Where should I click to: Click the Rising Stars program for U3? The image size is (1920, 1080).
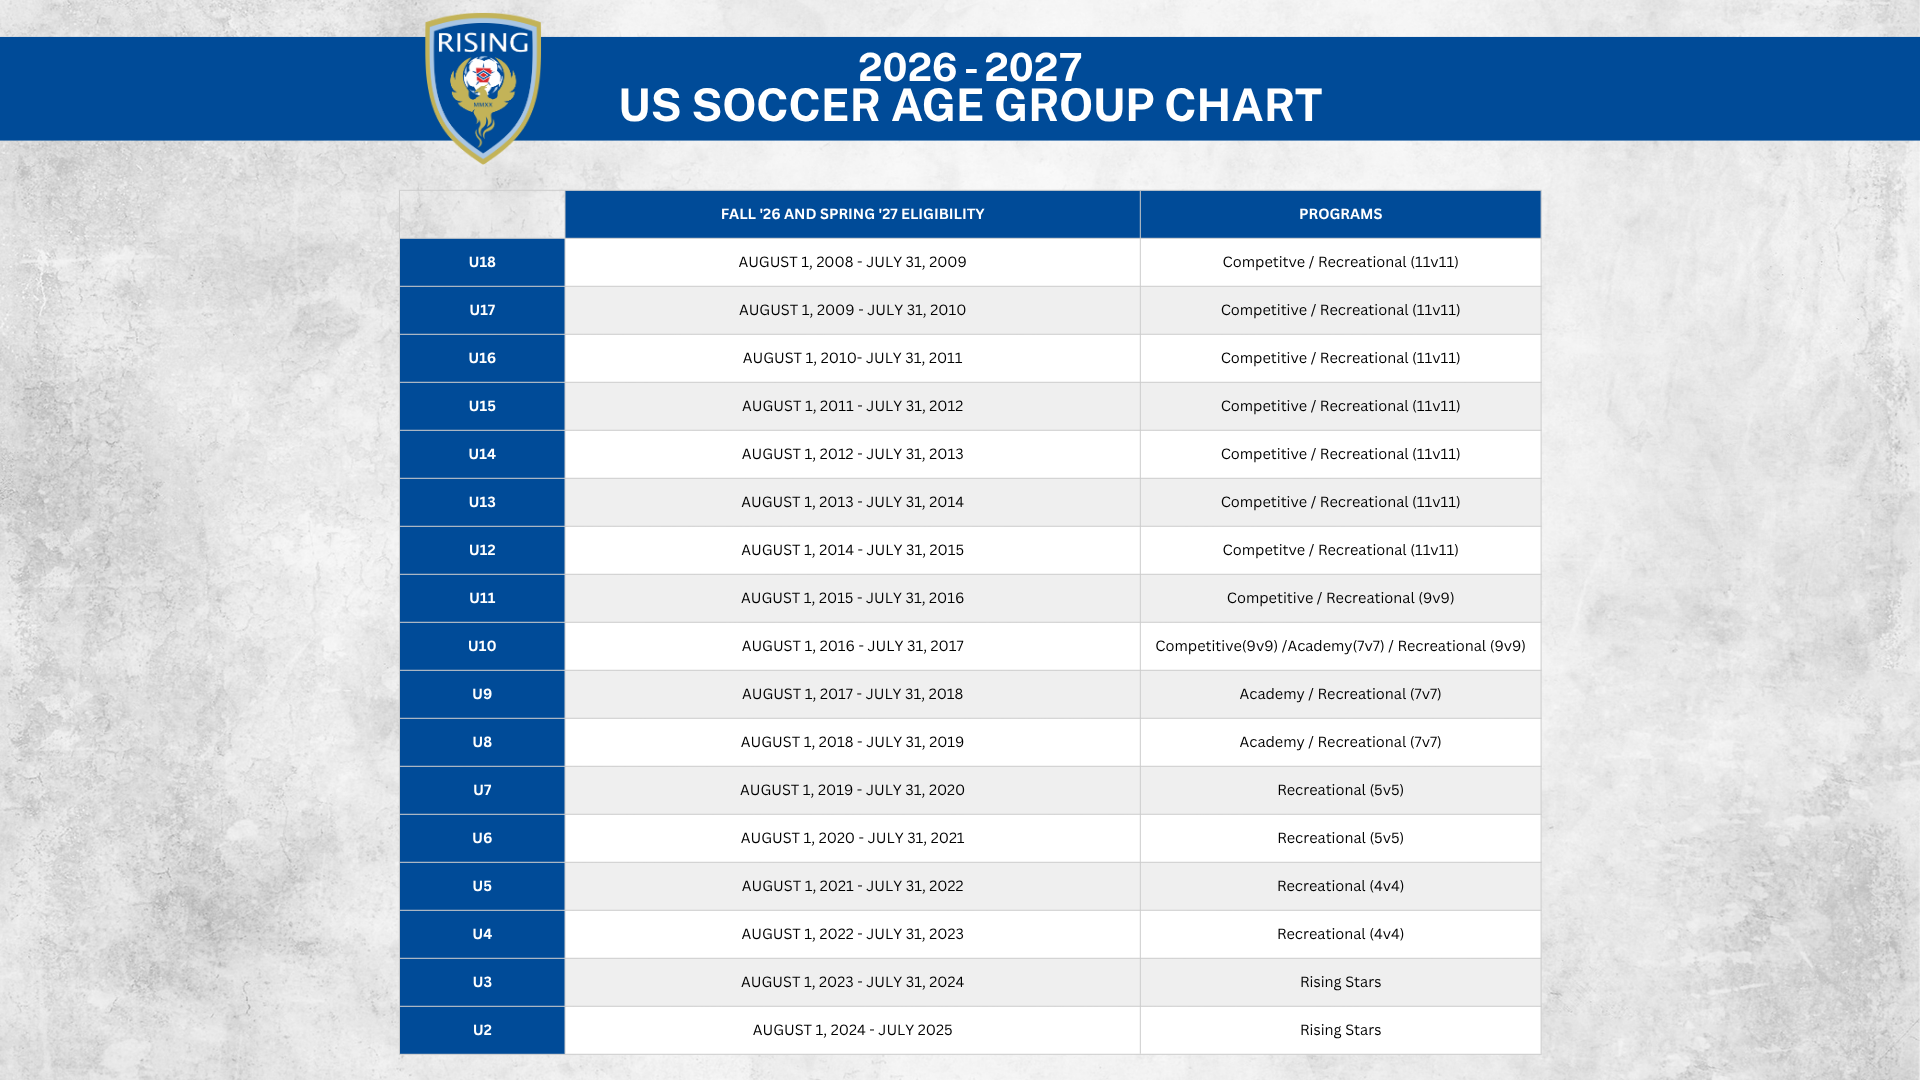(1340, 982)
